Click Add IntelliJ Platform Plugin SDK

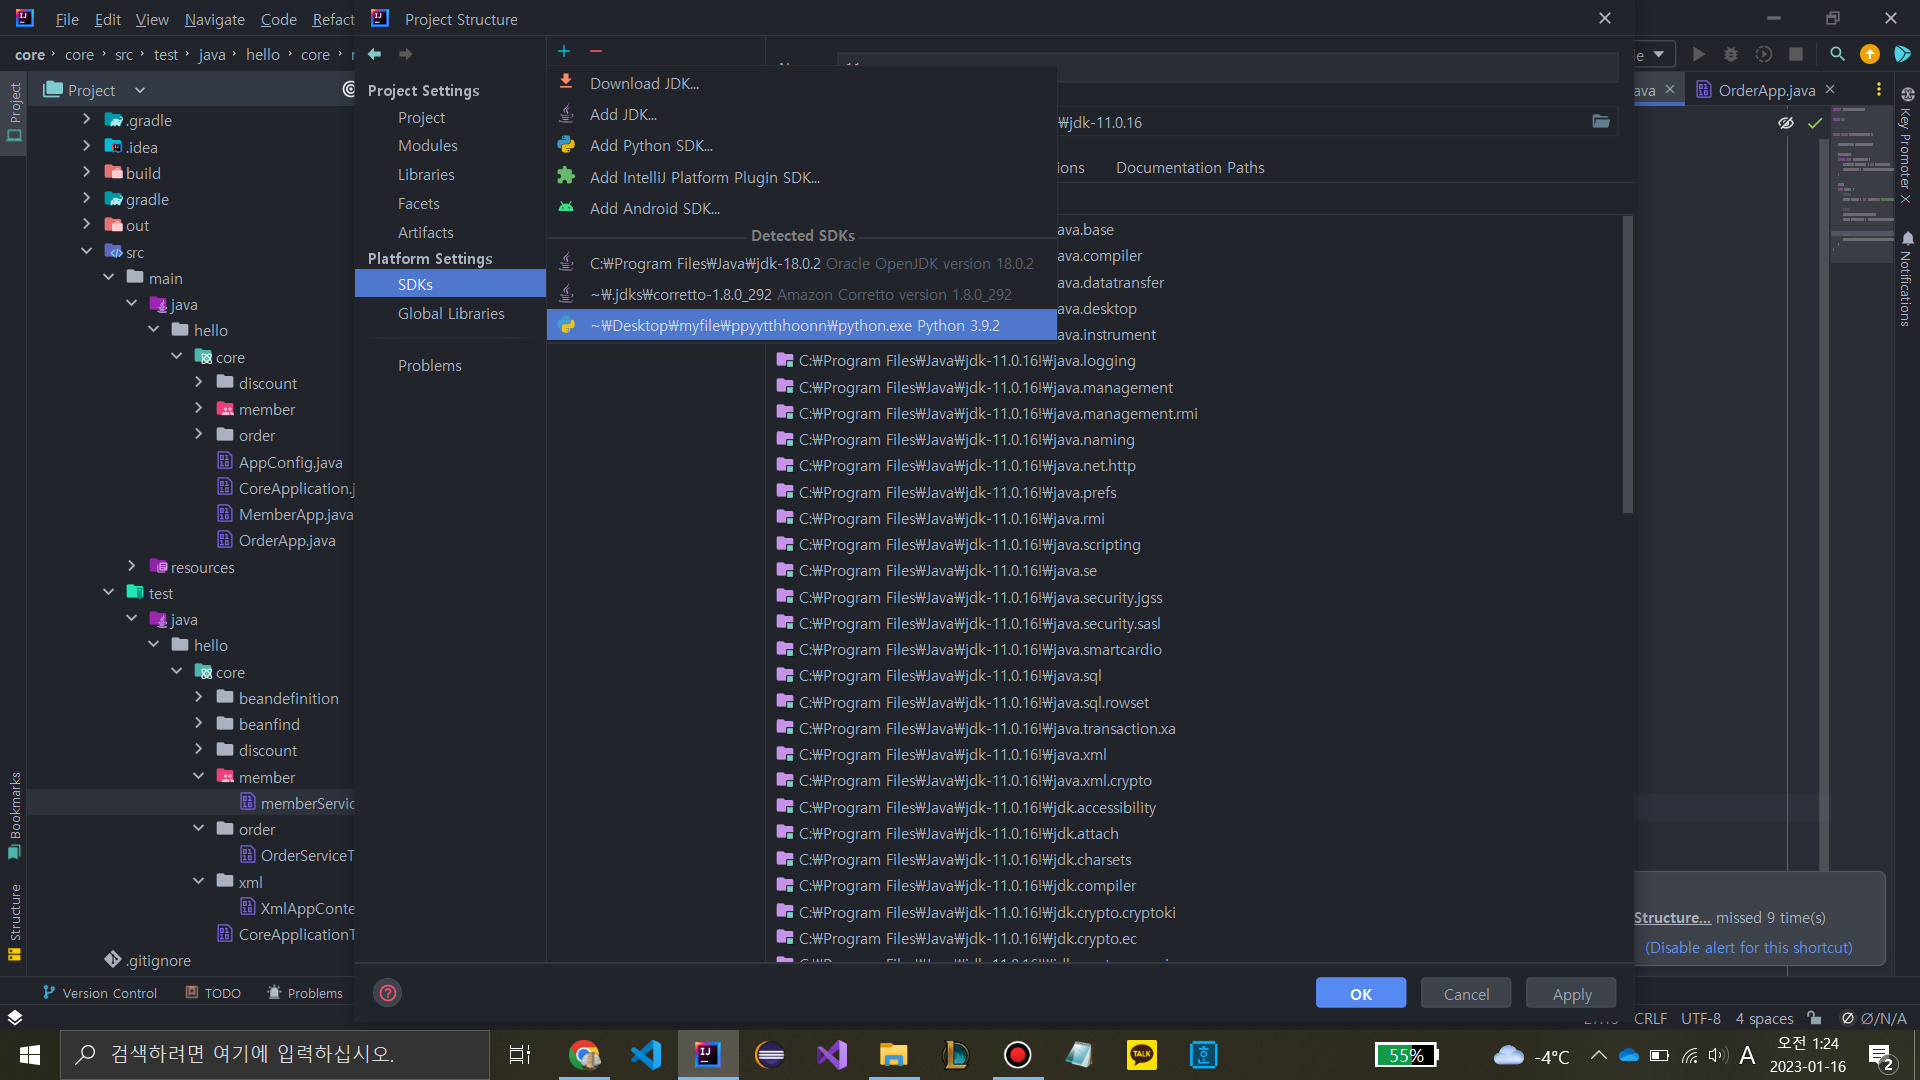pos(704,177)
